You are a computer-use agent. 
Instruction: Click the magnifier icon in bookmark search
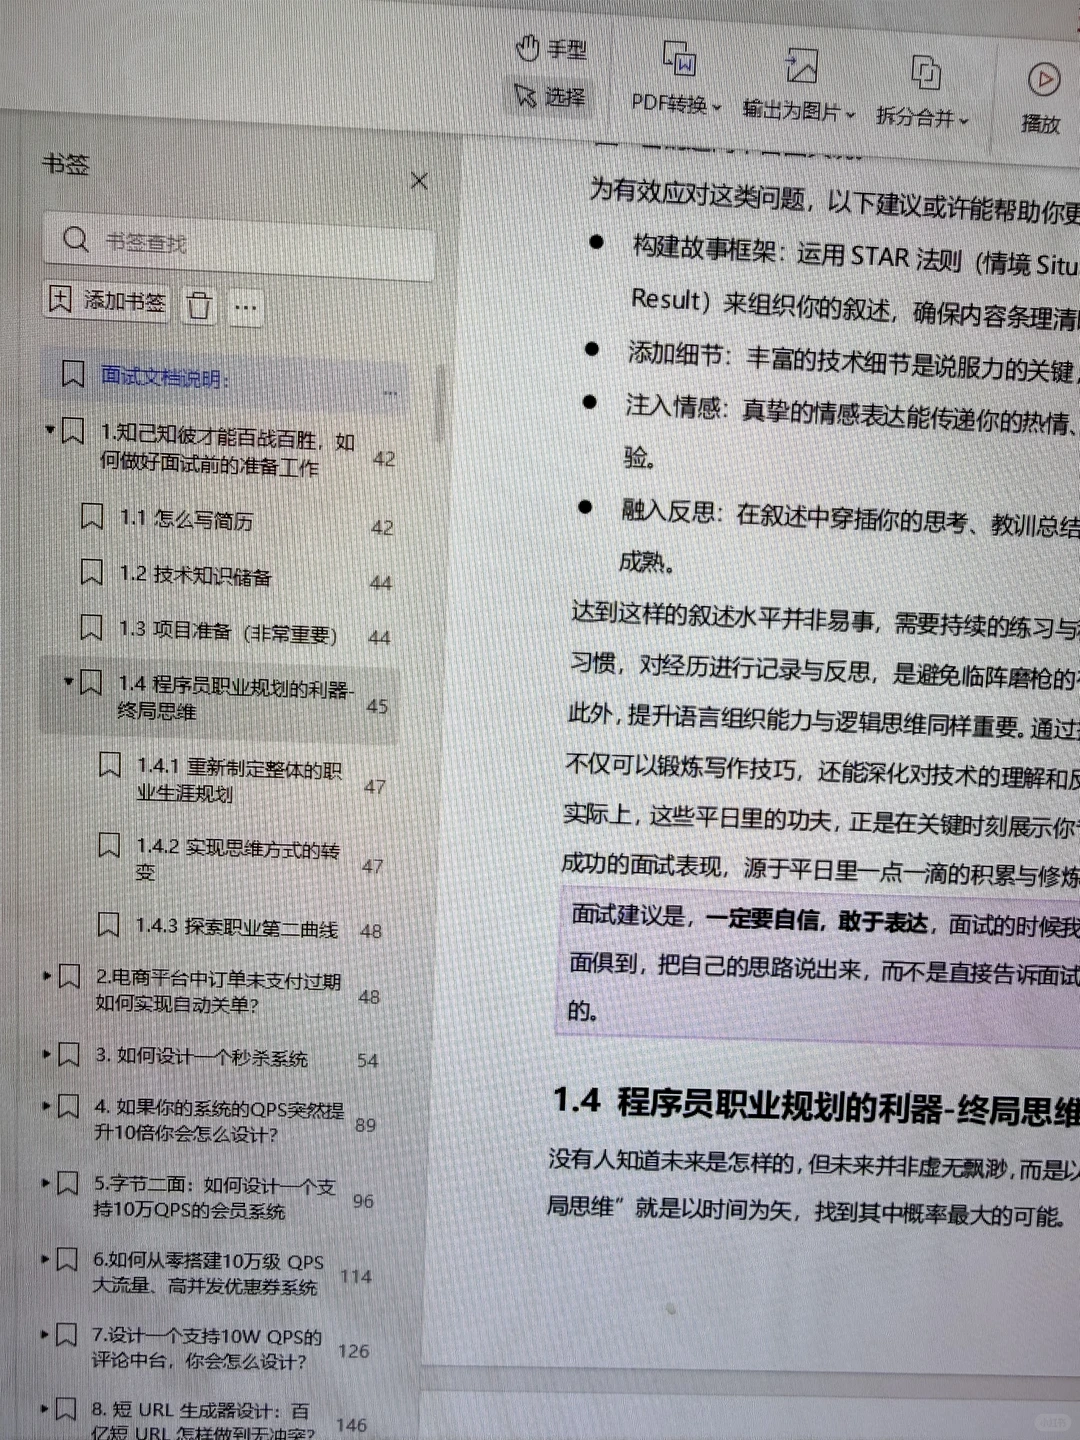(x=76, y=240)
